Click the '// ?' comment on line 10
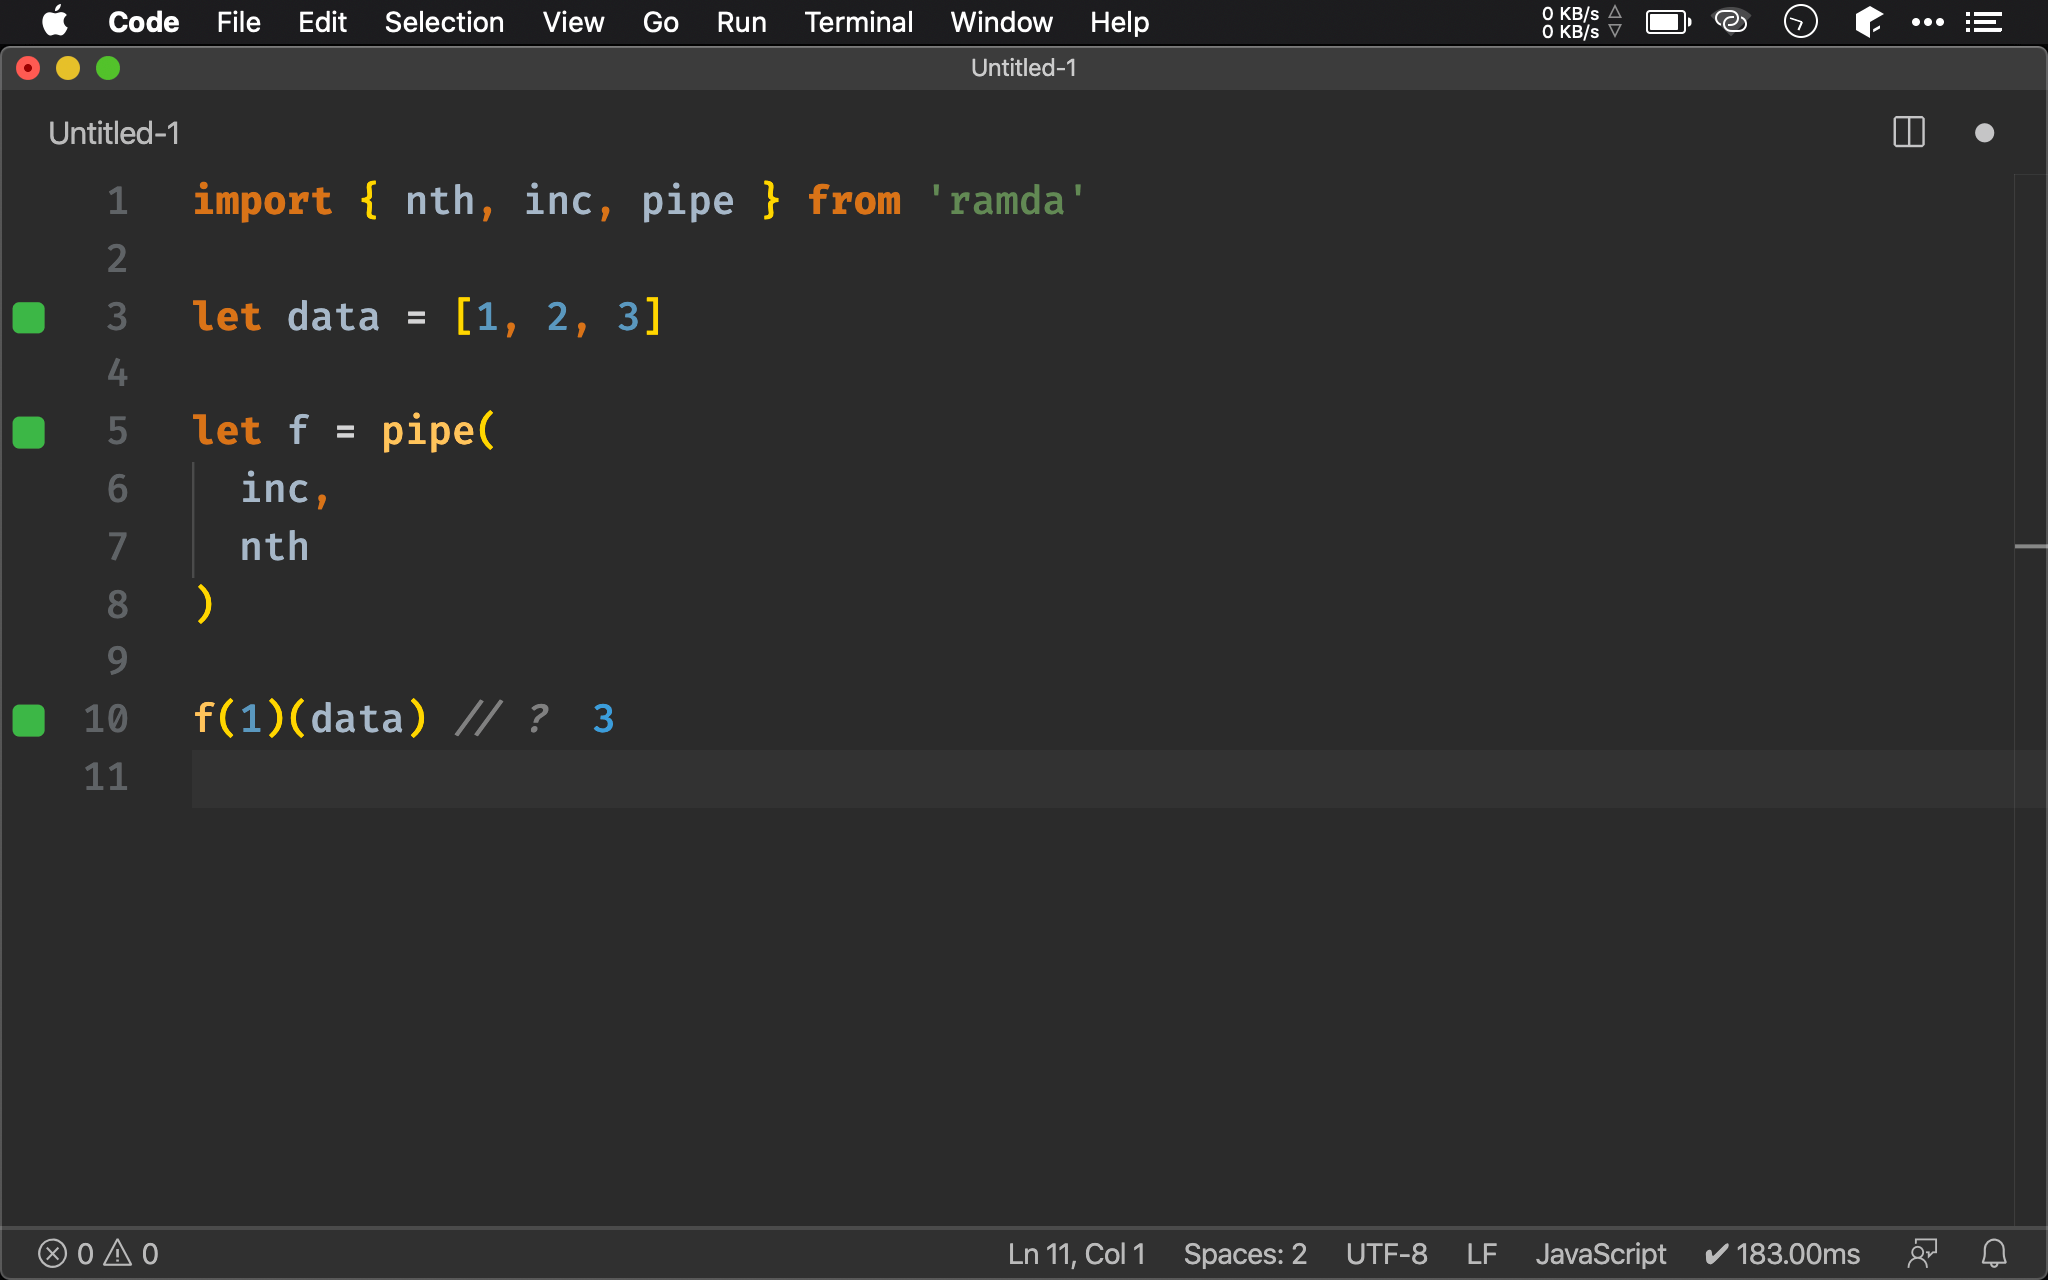Viewport: 2048px width, 1280px height. [502, 719]
